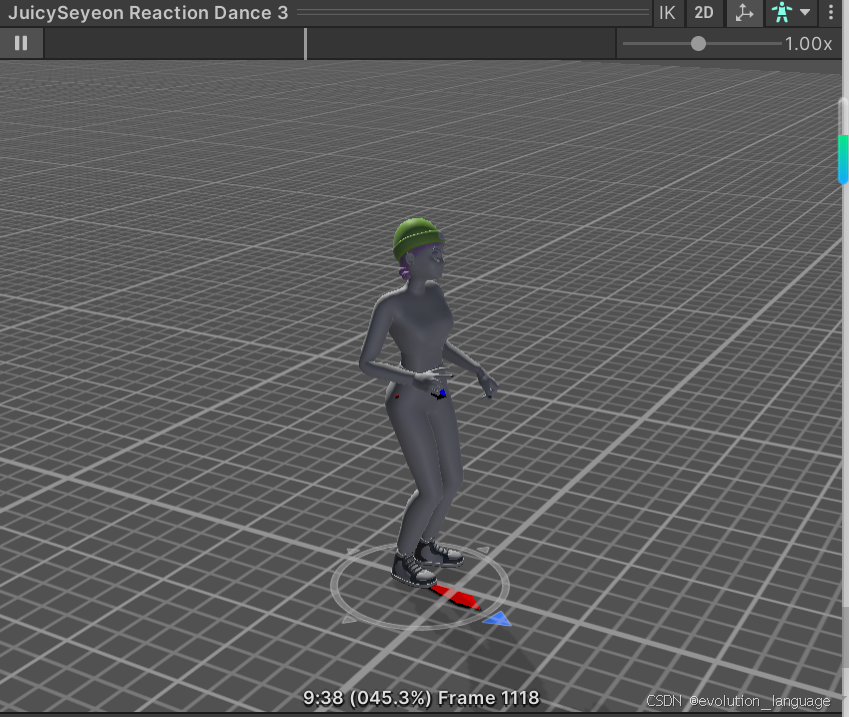The image size is (849, 717).
Task: Open the avatar selection dropdown arrow
Action: click(x=805, y=12)
